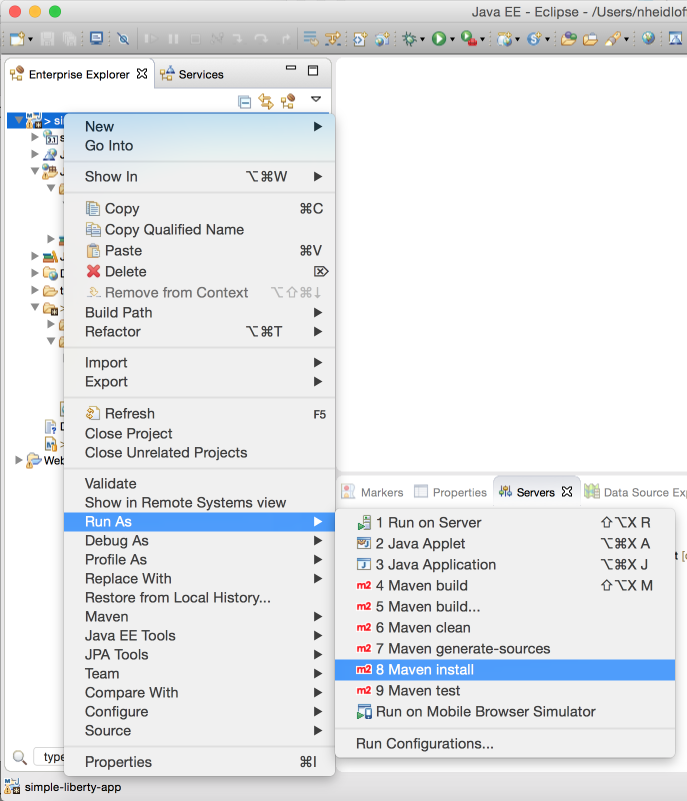This screenshot has height=801, width=687.
Task: Select 5 Maven build... option
Action: (505, 606)
